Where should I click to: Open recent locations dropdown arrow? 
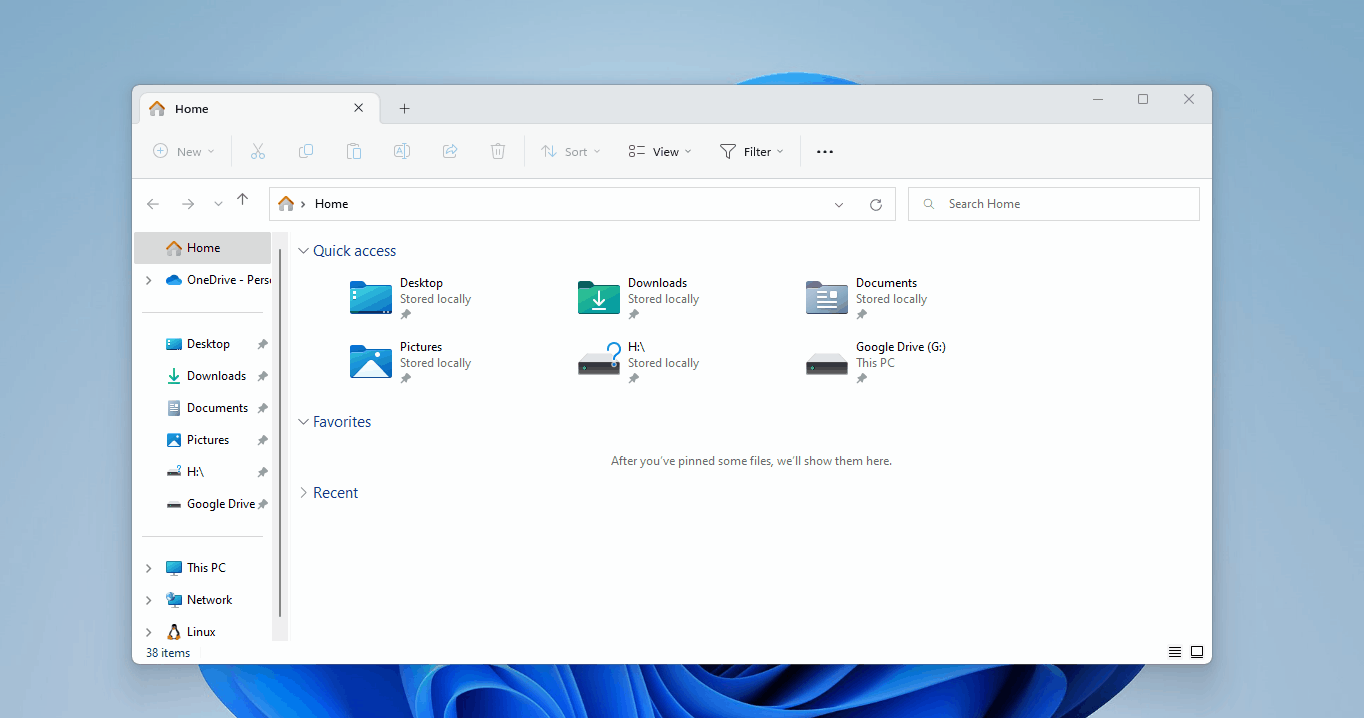(x=218, y=204)
